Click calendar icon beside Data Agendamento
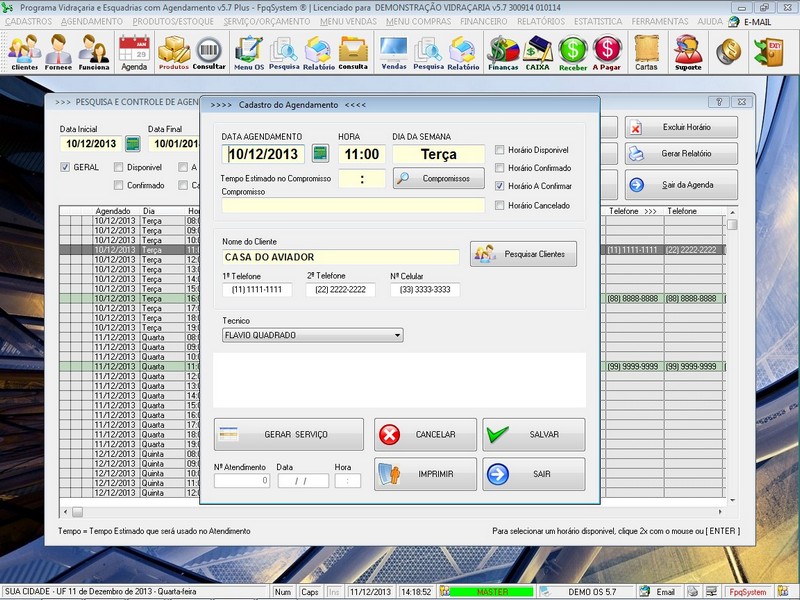The height and width of the screenshot is (600, 800). point(320,154)
